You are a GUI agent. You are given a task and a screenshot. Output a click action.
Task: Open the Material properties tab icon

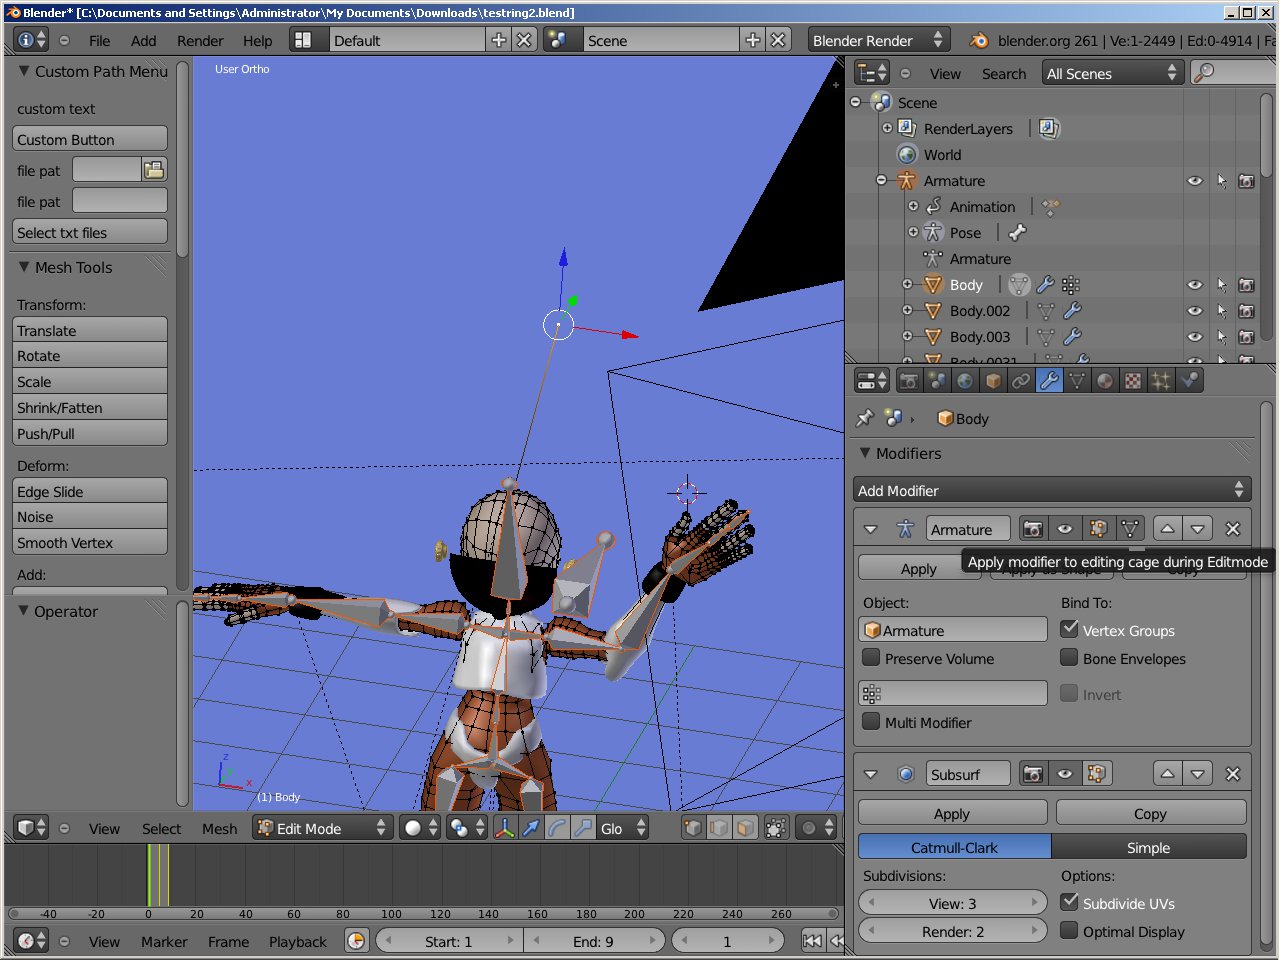[1105, 381]
